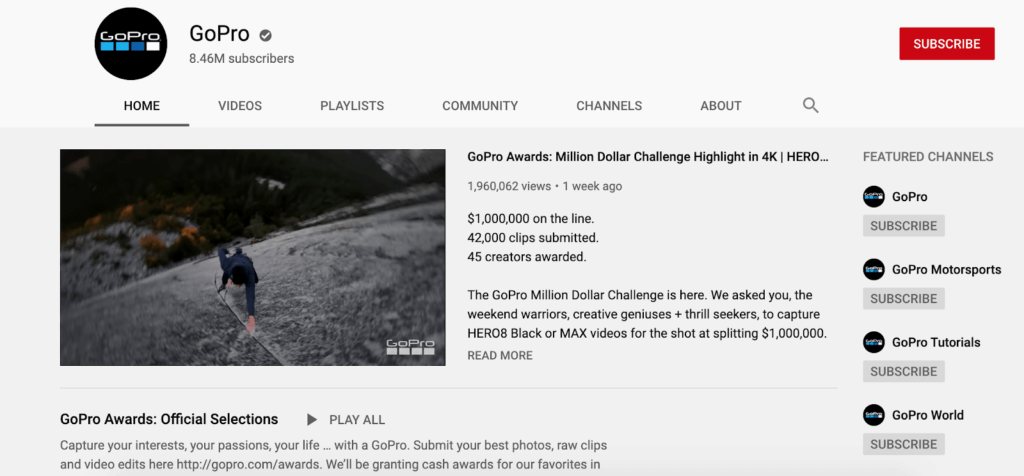The image size is (1024, 476).
Task: Click the 8.46M subscribers count
Action: pyautogui.click(x=242, y=59)
